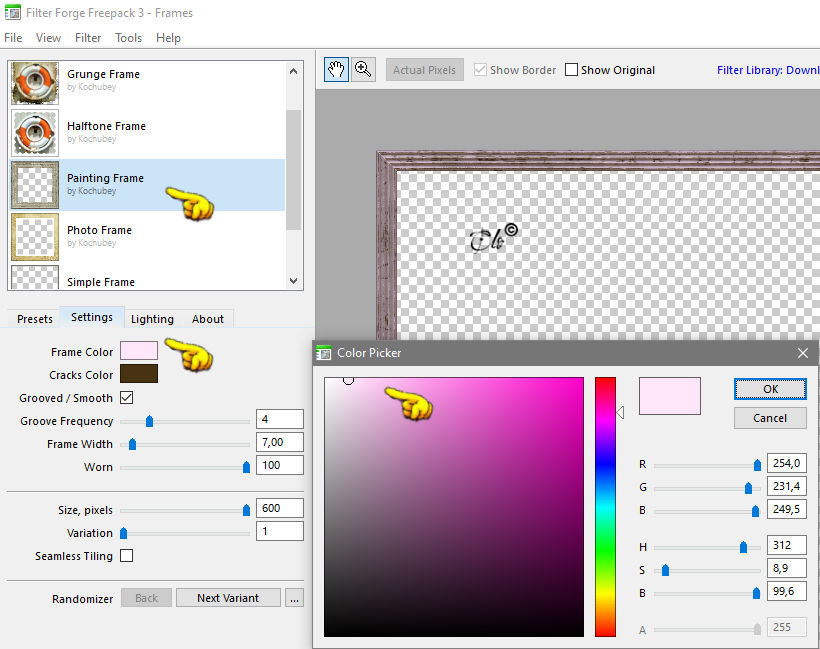Click the filter list scroll-up arrow
Screen dimensions: 820x649
tap(293, 71)
